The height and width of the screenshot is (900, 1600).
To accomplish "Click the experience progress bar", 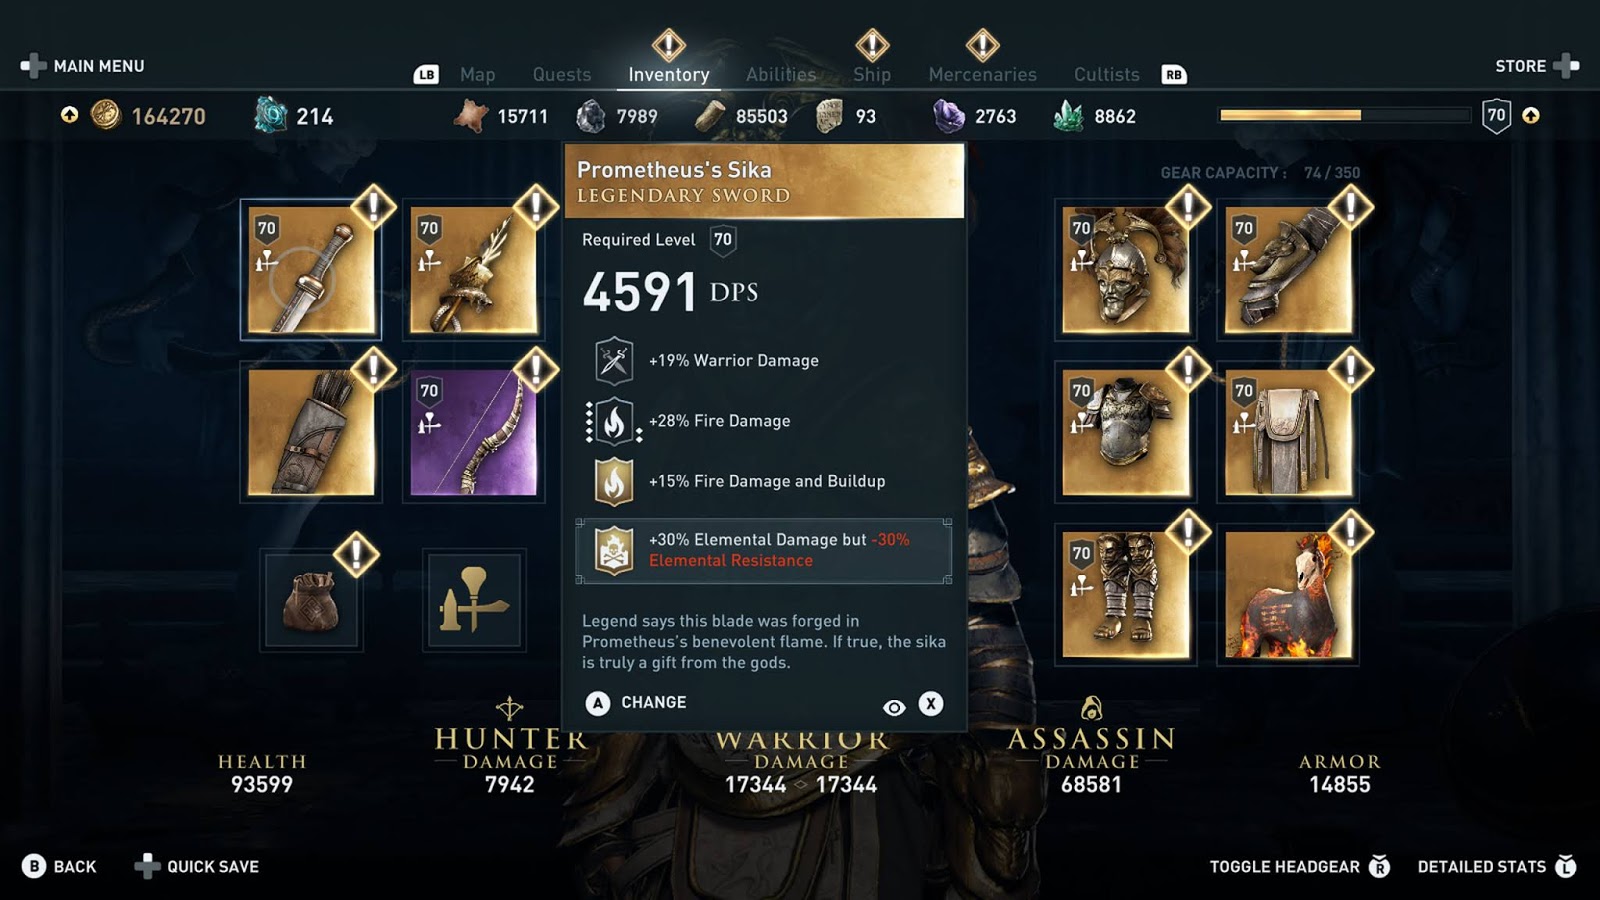I will pyautogui.click(x=1345, y=115).
